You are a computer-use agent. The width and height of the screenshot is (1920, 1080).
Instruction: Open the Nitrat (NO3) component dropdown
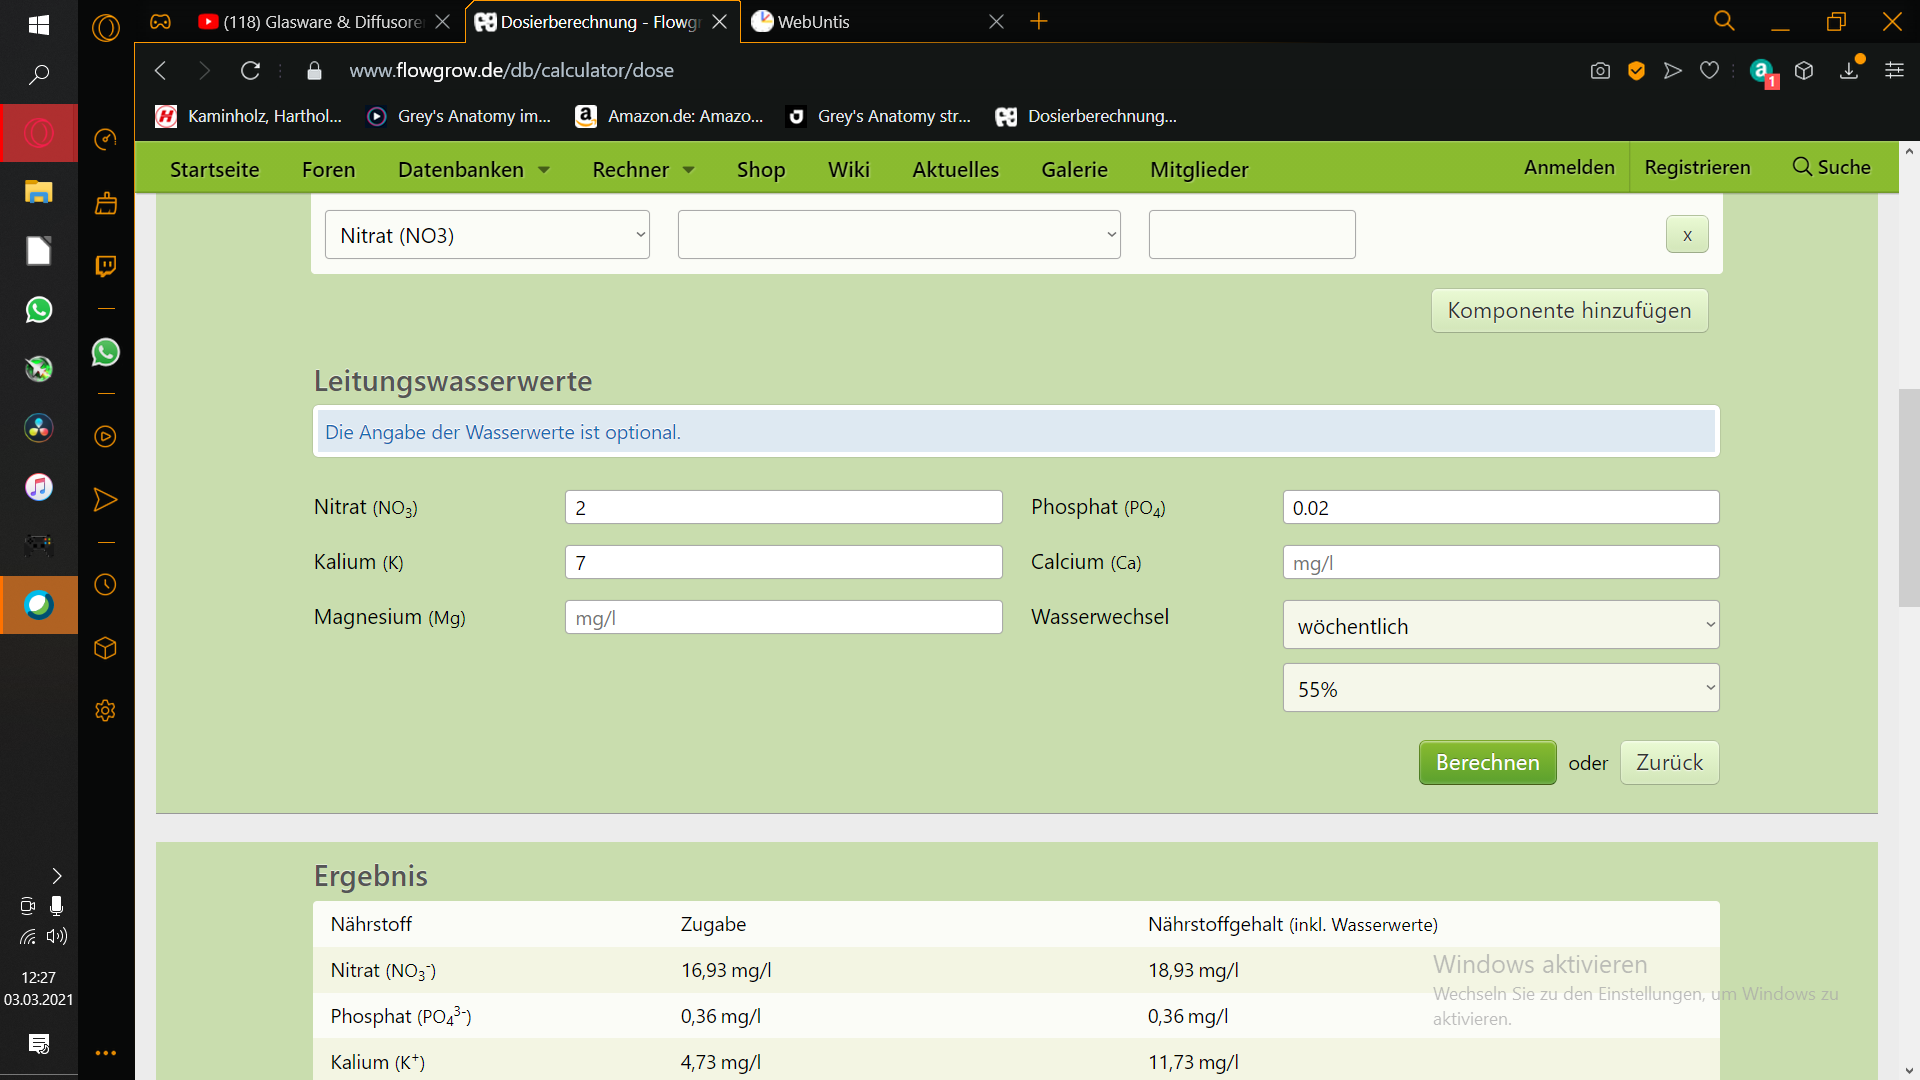click(x=487, y=235)
